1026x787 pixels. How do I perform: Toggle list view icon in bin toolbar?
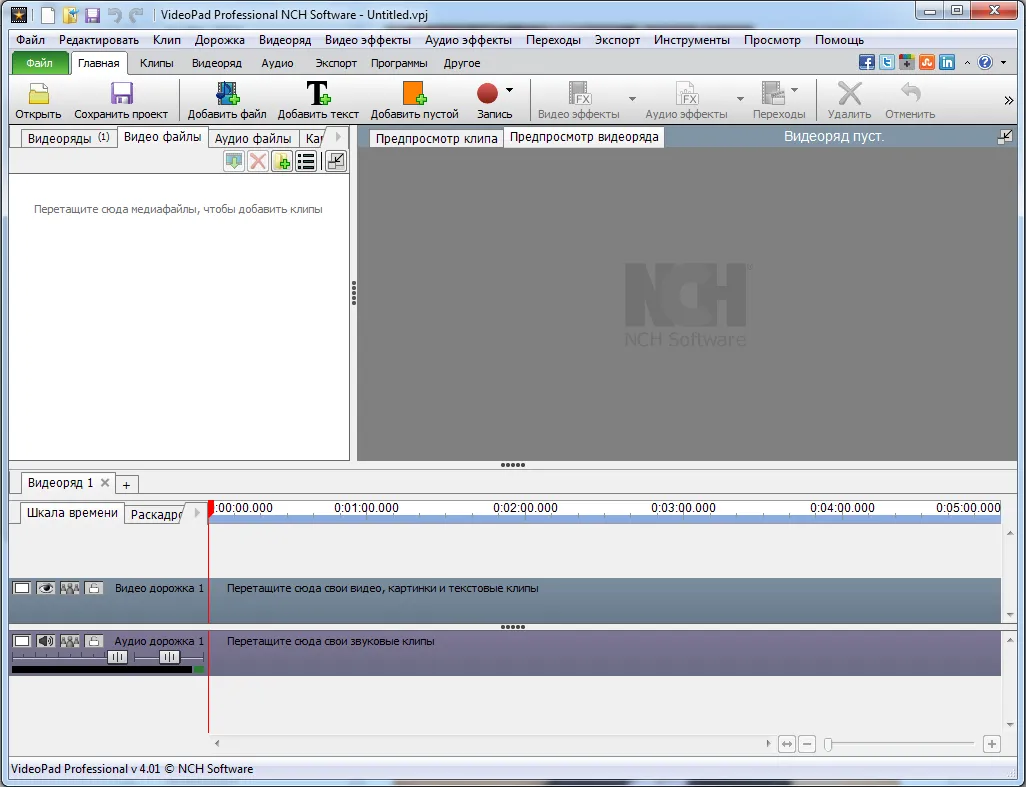coord(306,161)
